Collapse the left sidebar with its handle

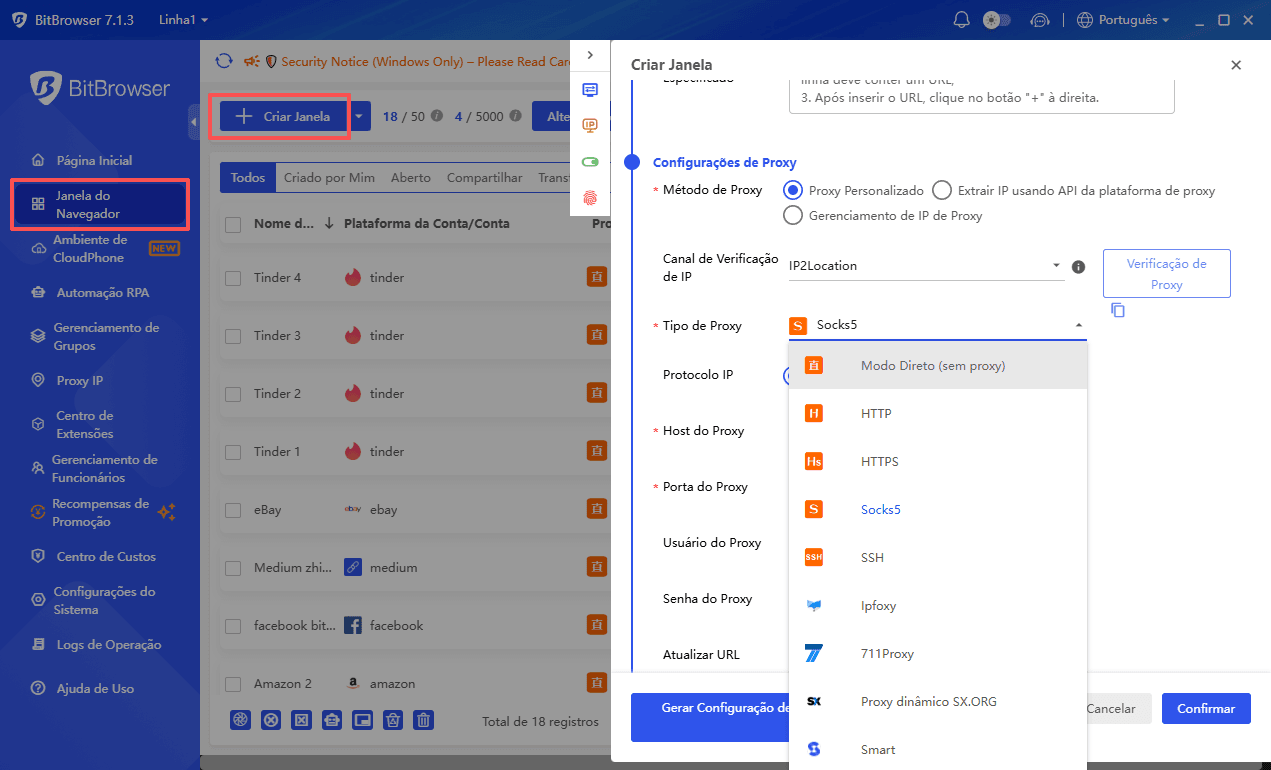pos(193,123)
